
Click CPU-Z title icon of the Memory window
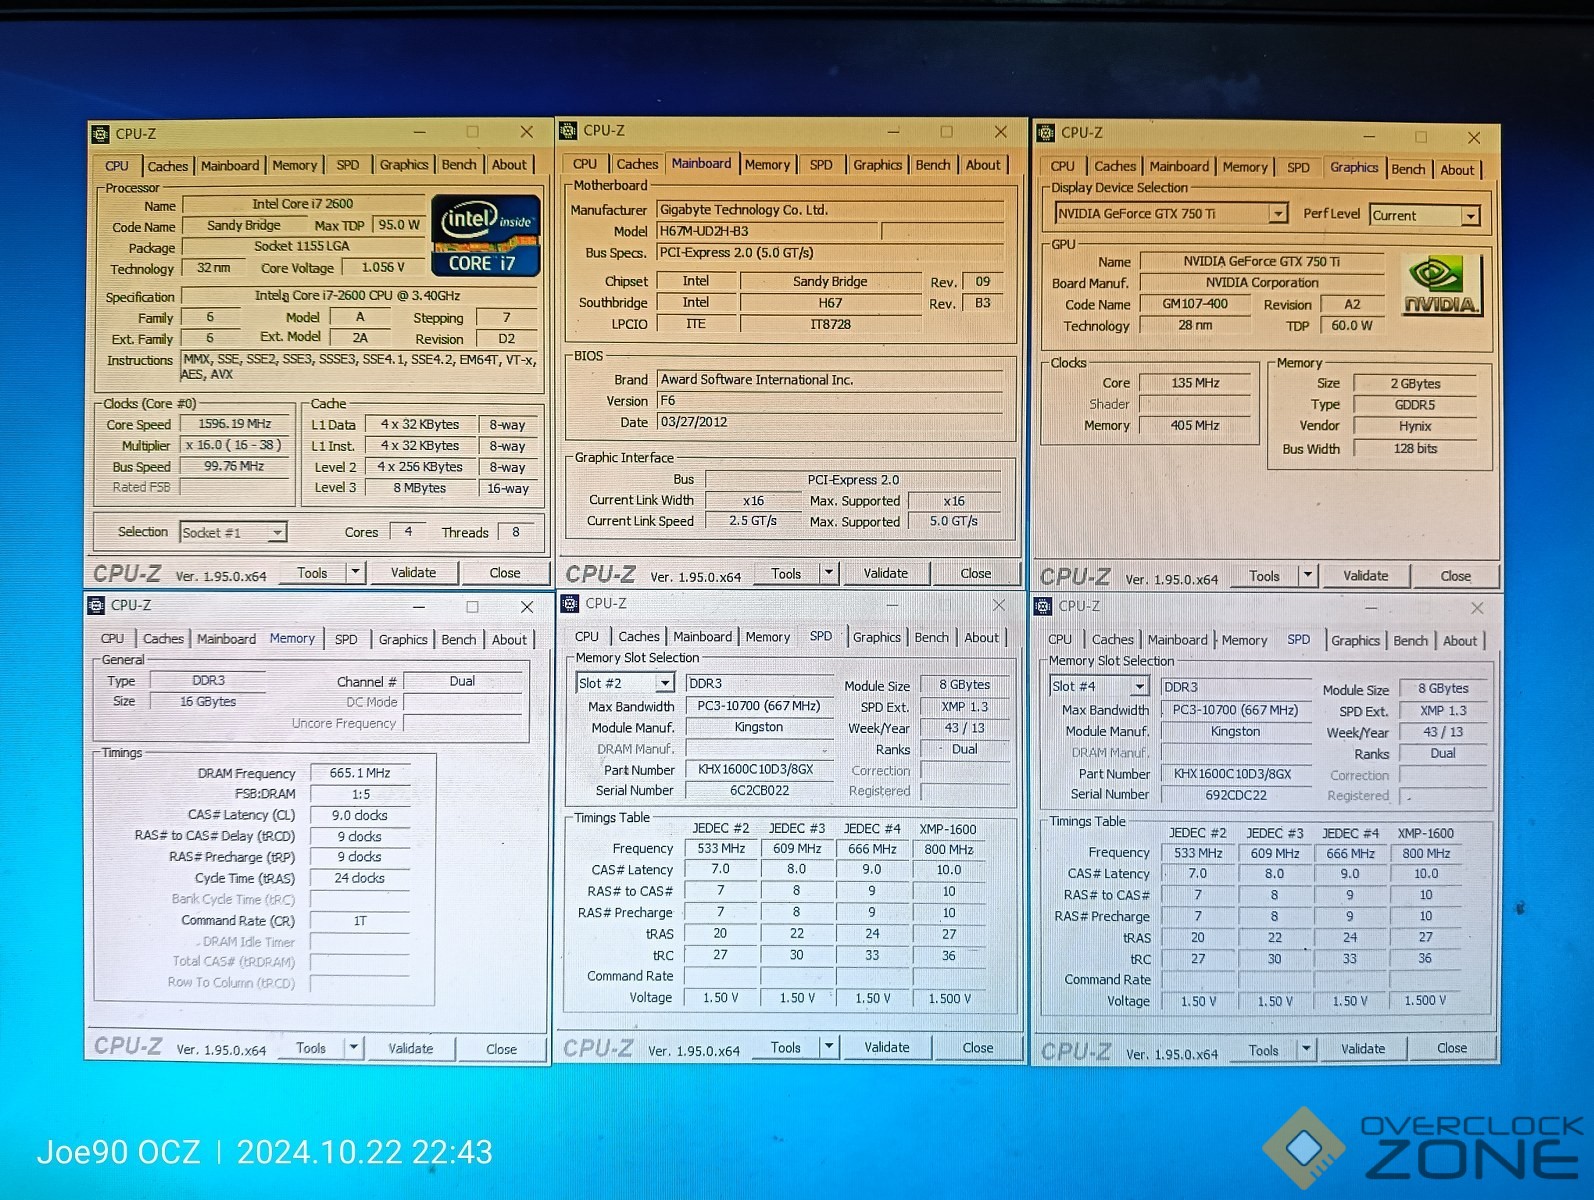tap(96, 605)
